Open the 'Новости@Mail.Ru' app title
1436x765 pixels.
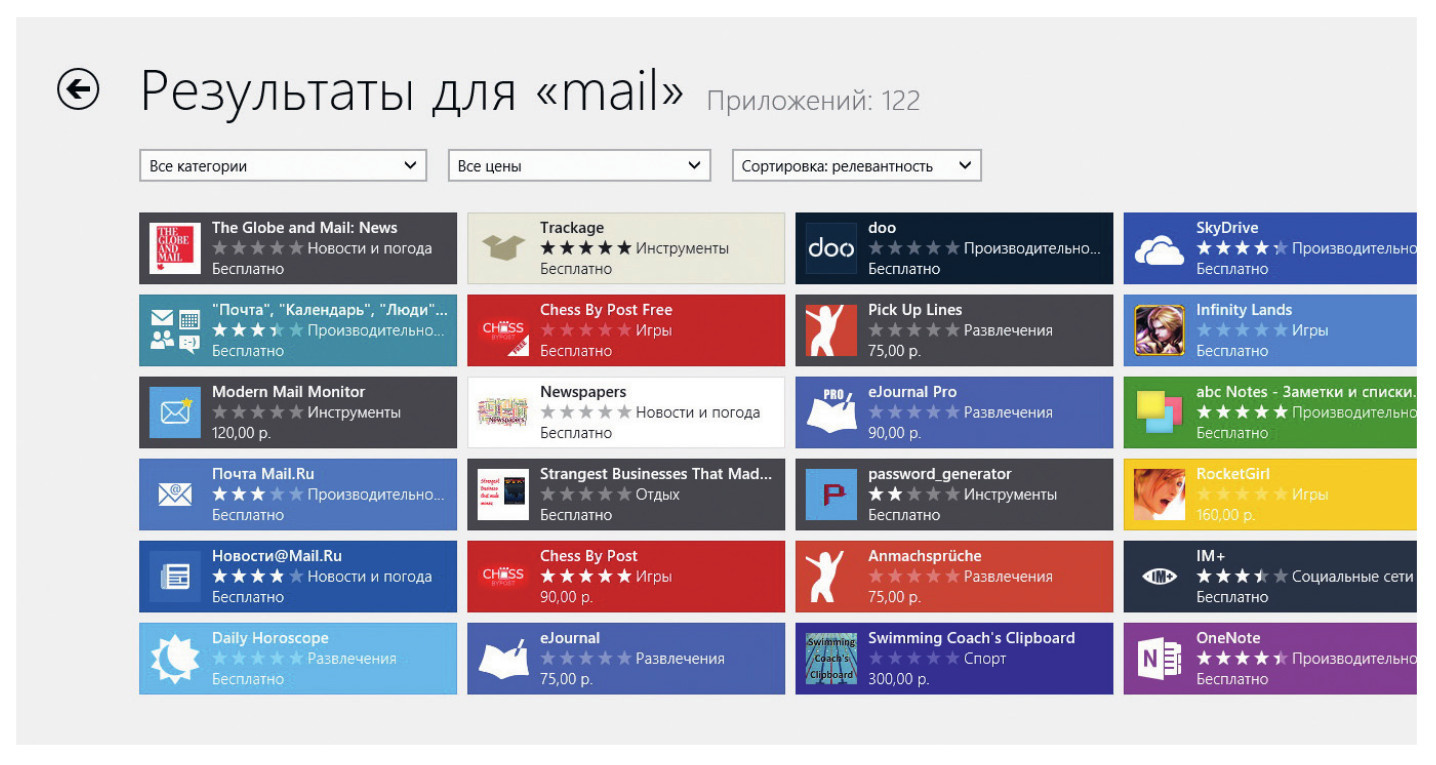tap(276, 556)
